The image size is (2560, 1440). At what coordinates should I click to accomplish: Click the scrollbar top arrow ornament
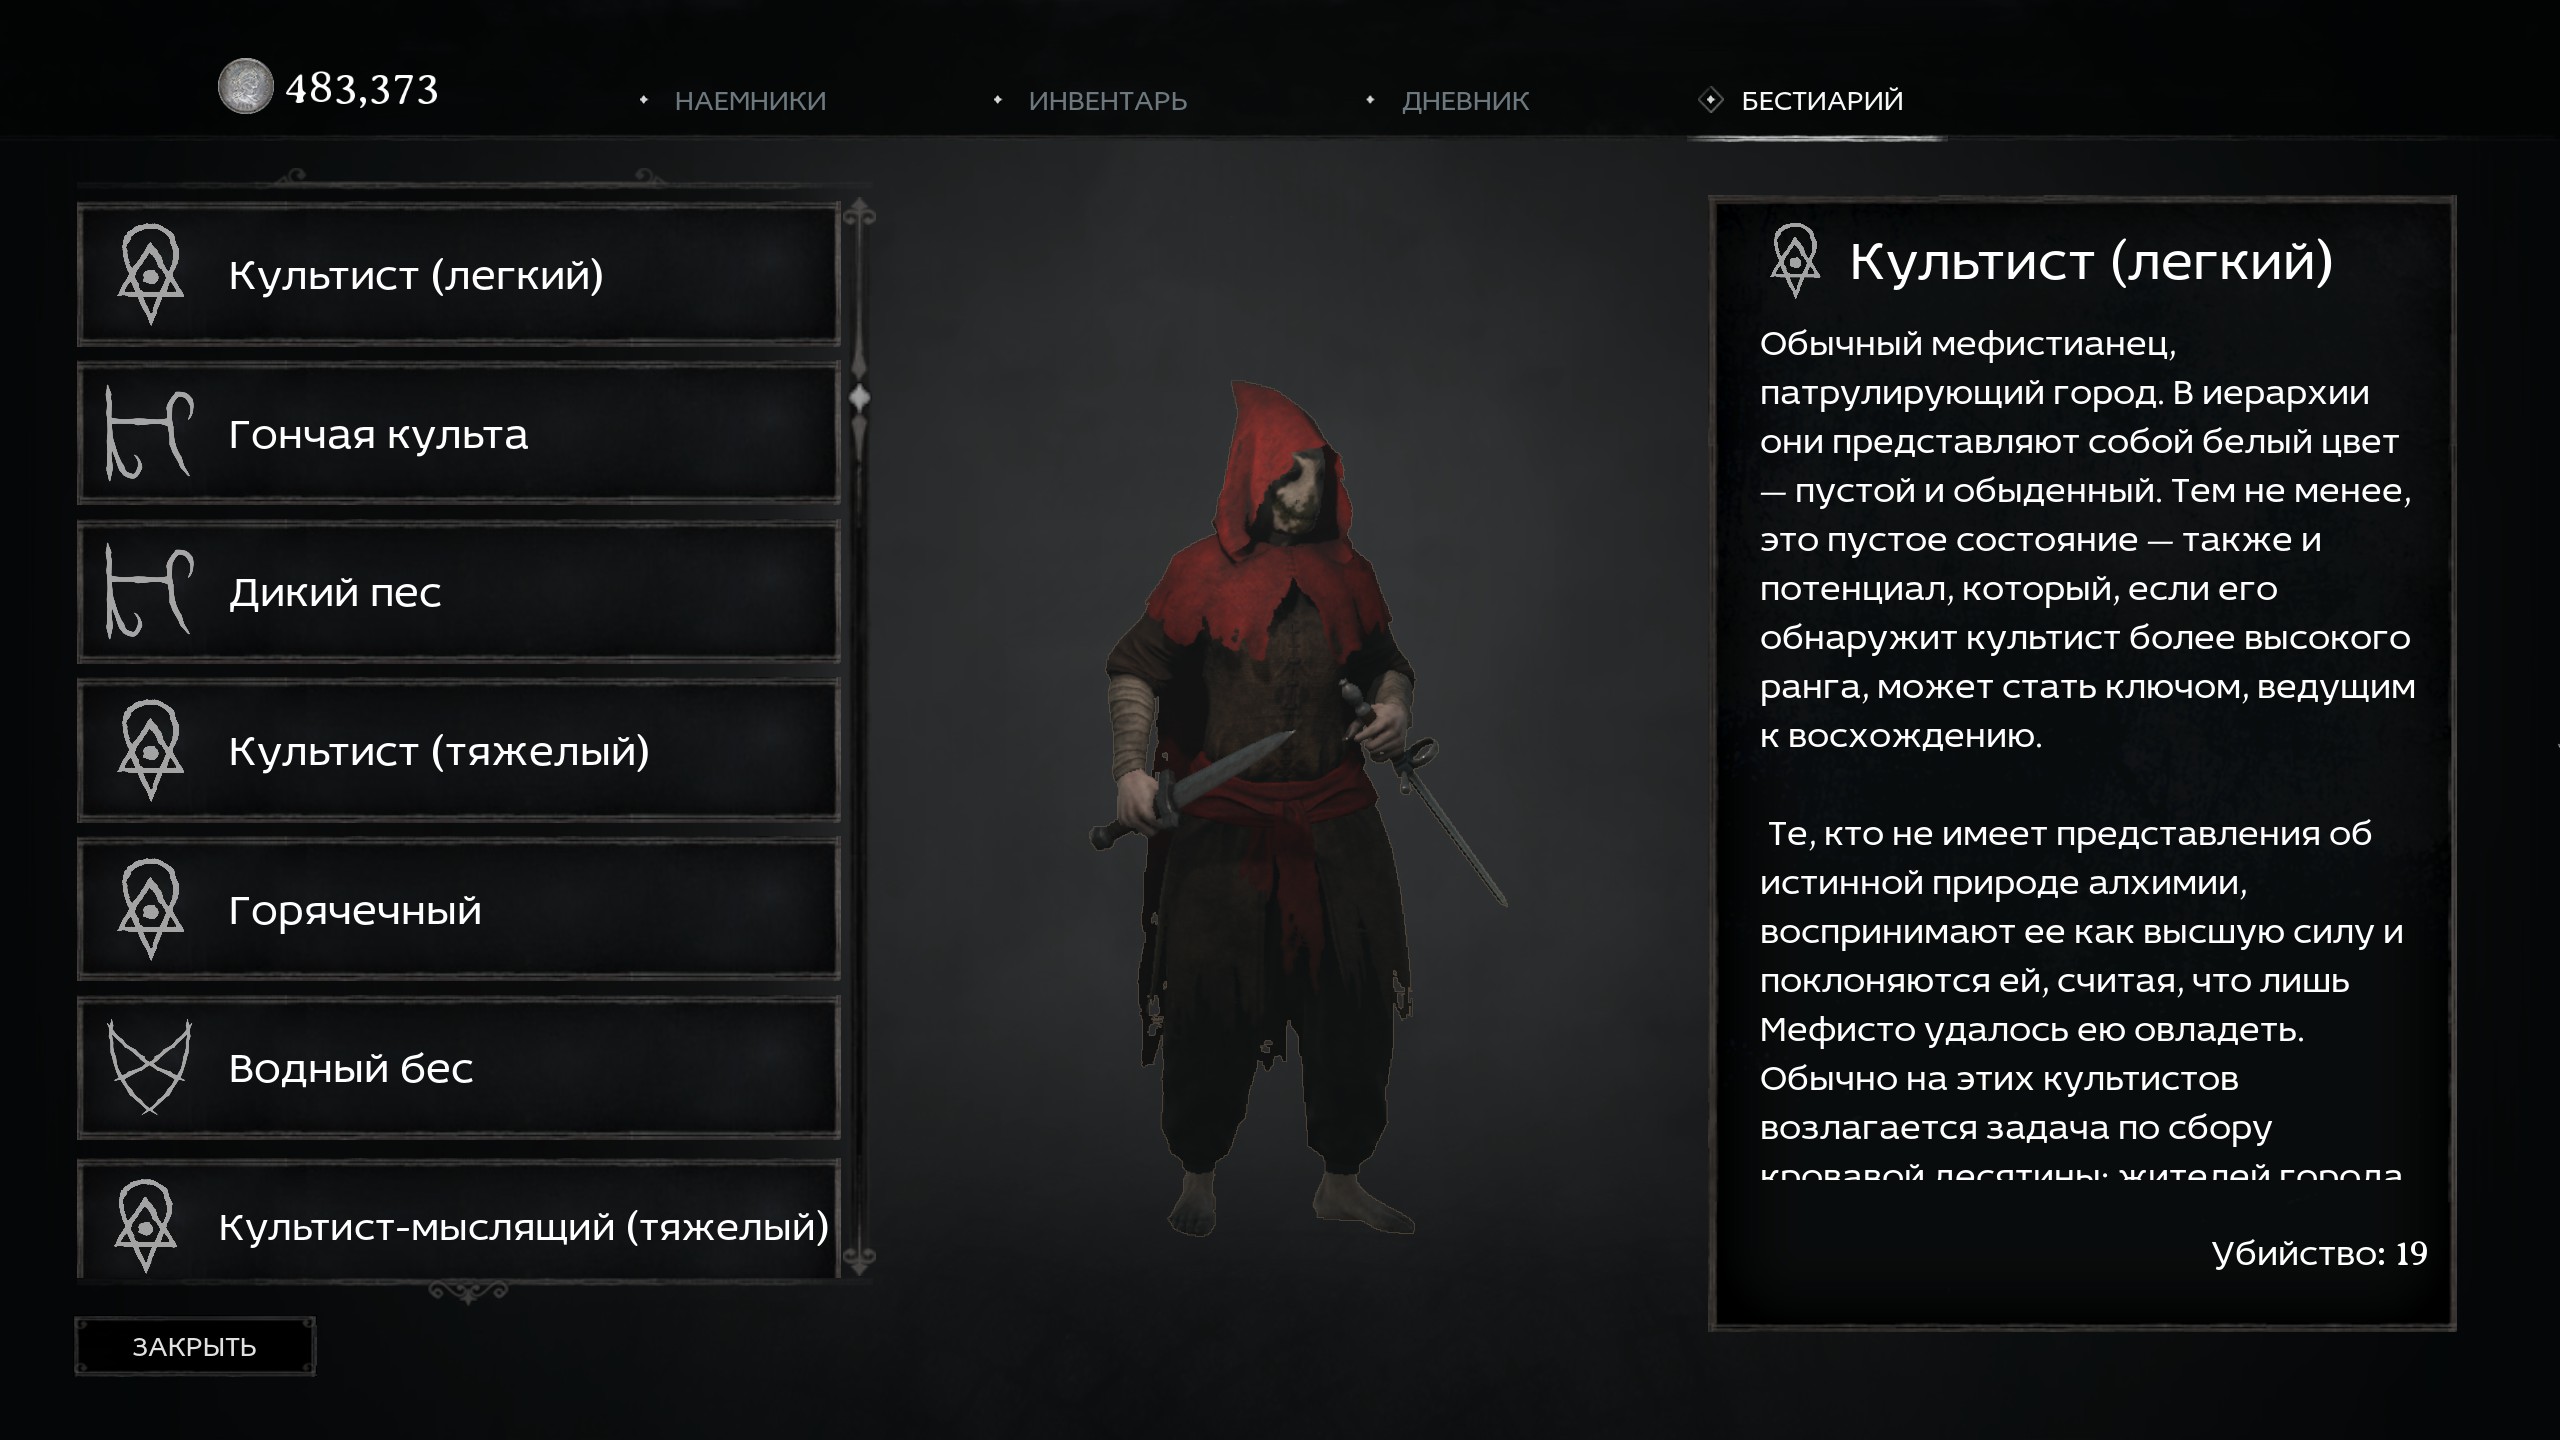pos(859,214)
